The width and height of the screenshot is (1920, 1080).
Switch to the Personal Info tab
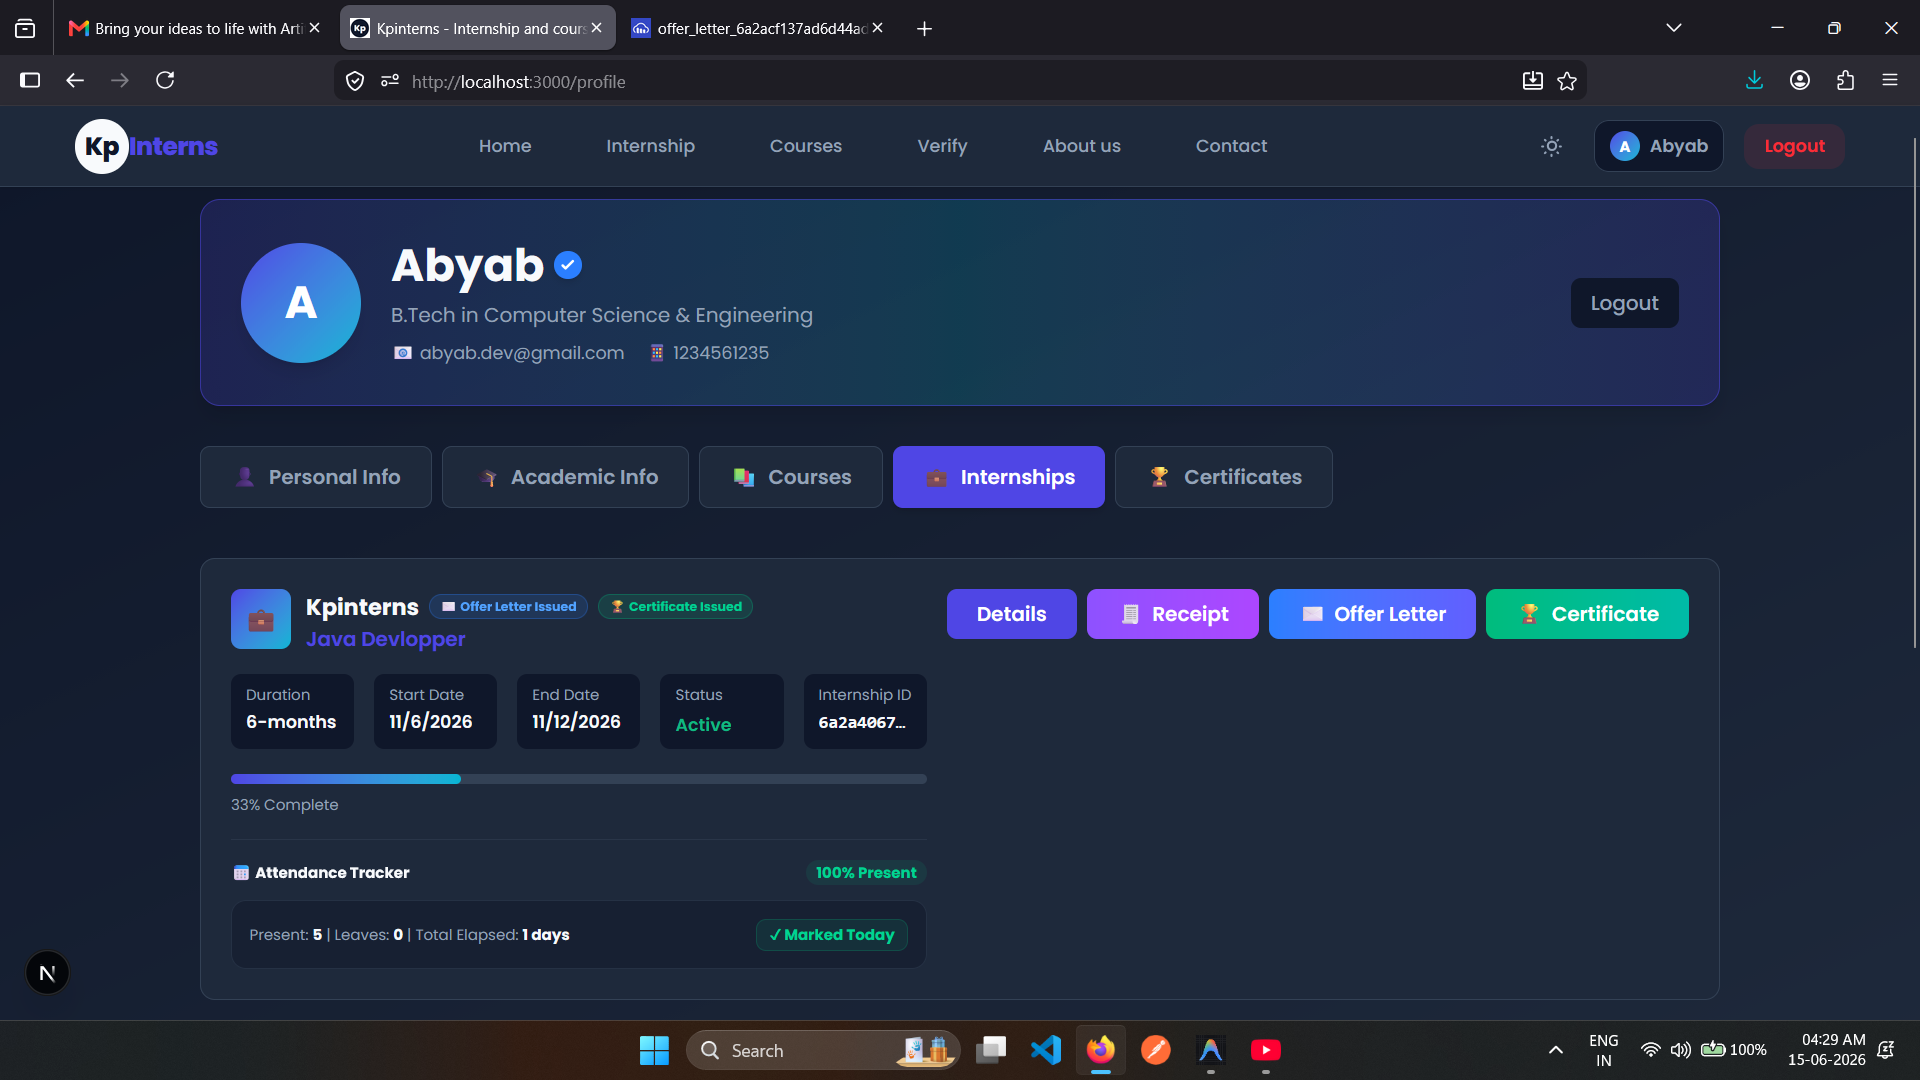[316, 477]
